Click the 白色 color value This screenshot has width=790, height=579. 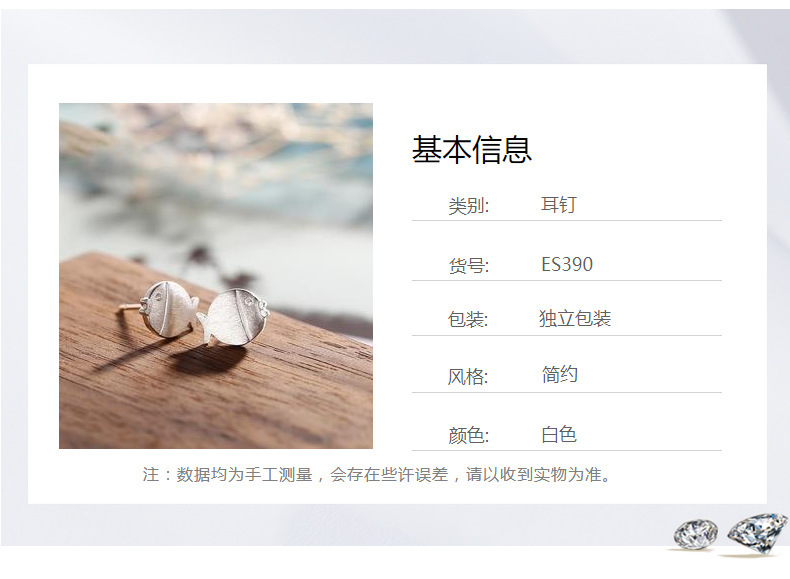click(x=559, y=434)
